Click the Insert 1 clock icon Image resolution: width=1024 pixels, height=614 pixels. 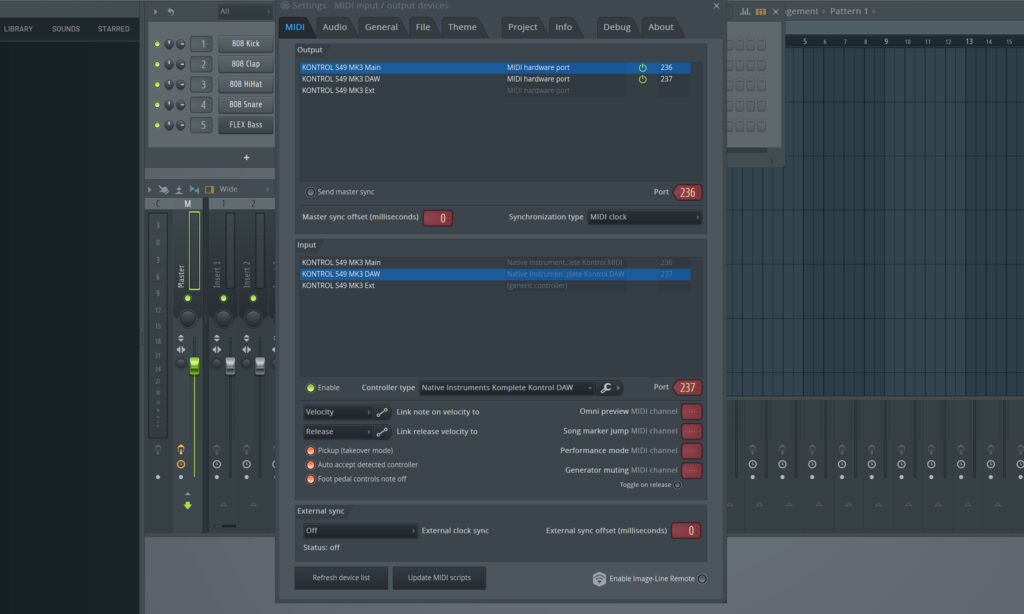(217, 464)
